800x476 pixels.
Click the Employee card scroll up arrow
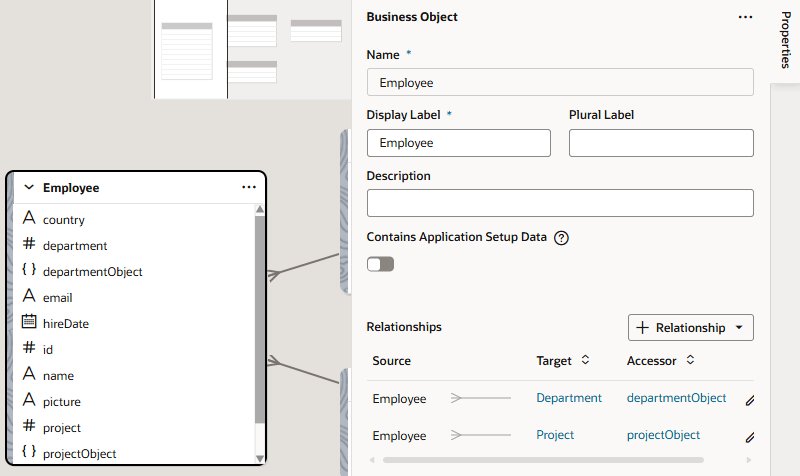pos(260,209)
